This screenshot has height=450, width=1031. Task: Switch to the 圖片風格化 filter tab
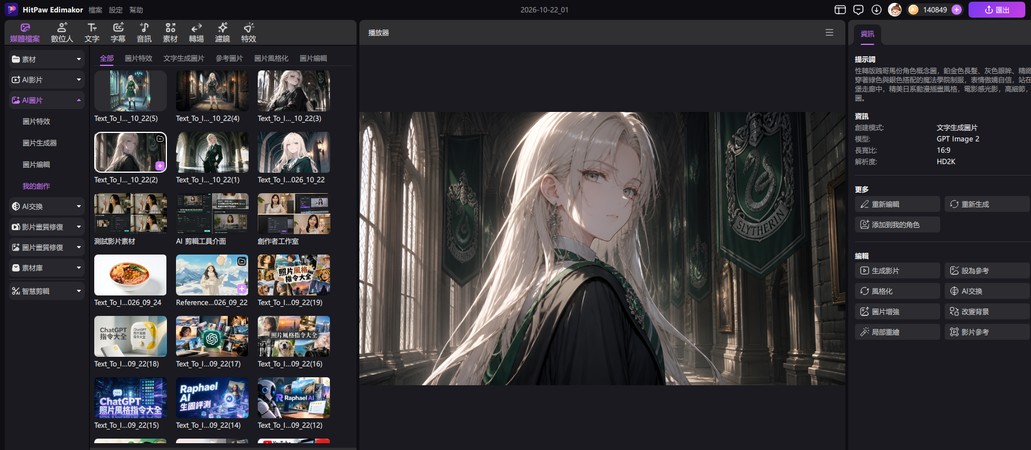click(x=271, y=59)
